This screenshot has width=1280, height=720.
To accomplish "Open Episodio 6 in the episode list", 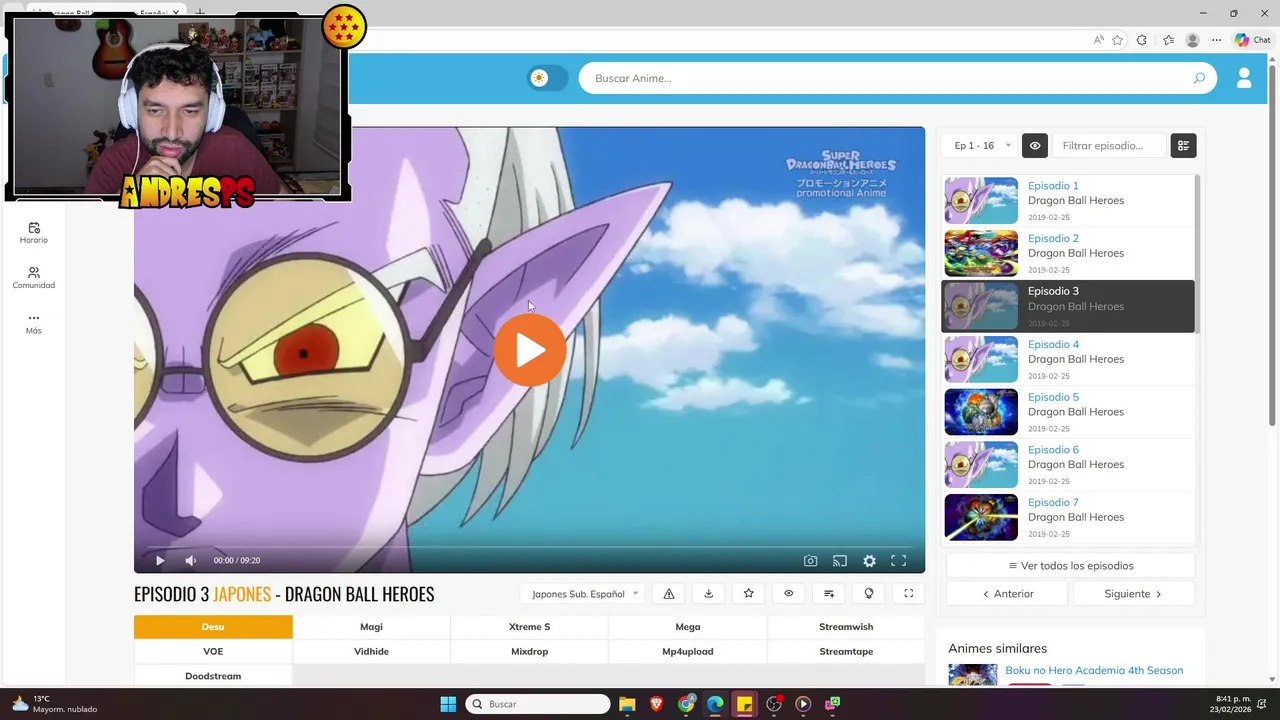I will [1067, 465].
